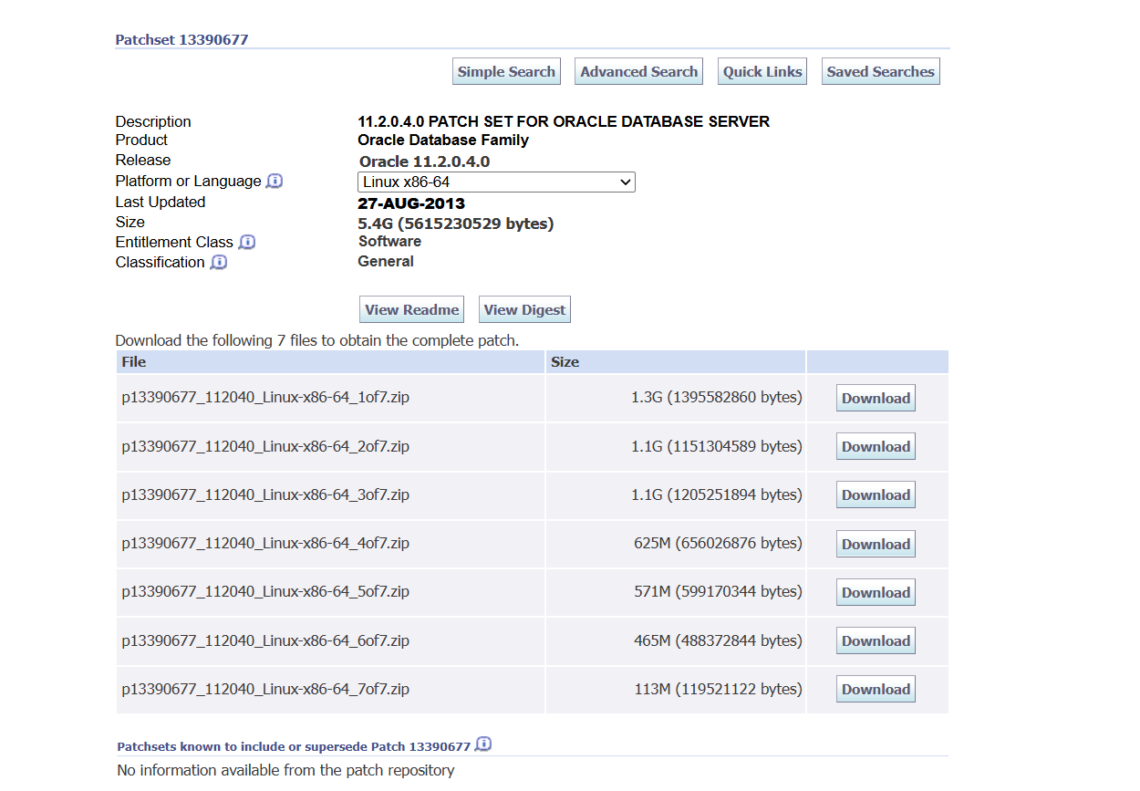Click filename p13390677_112040_Linux-x86-64_6of7.zip
This screenshot has width=1140, height=791.
pos(265,641)
